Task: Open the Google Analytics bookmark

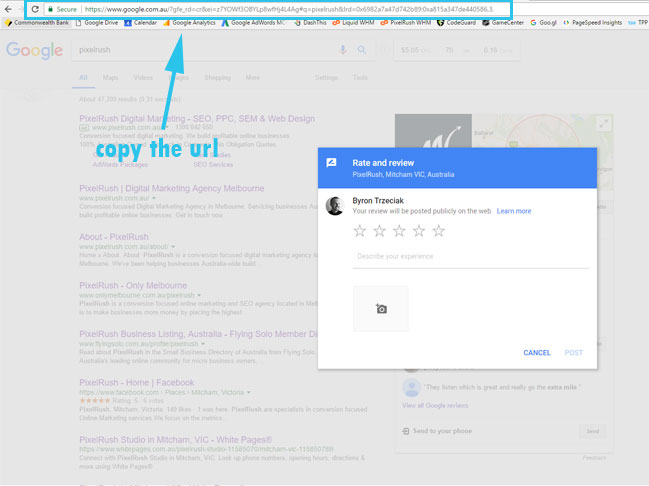Action: click(189, 23)
